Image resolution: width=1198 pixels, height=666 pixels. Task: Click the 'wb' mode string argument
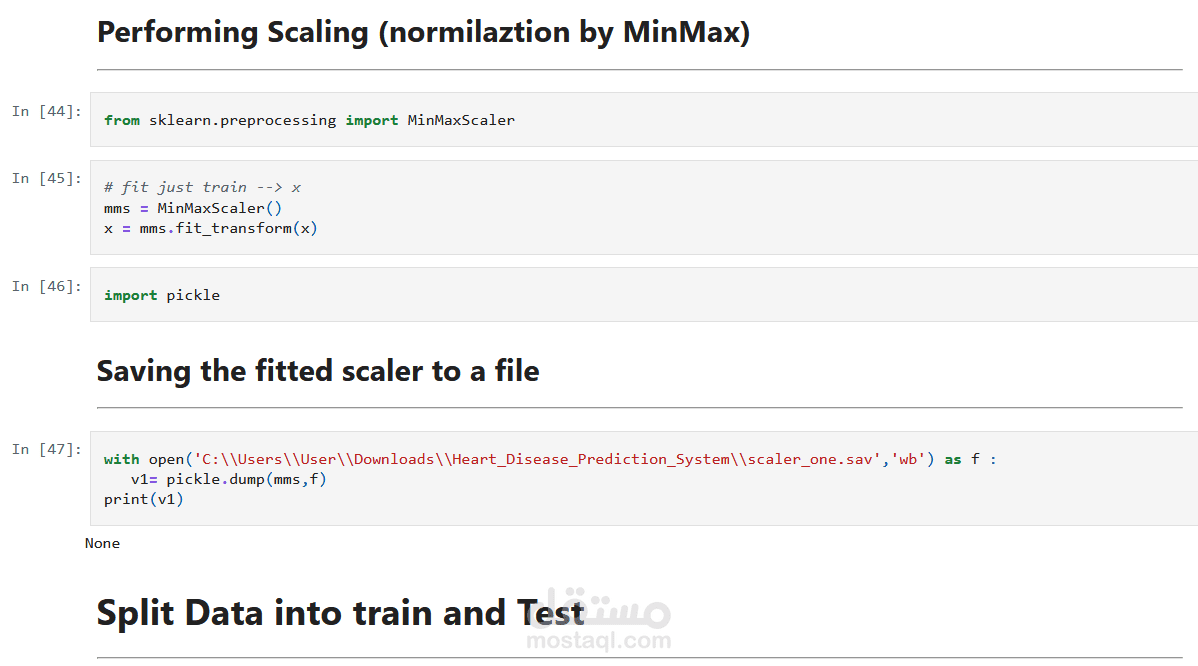click(x=908, y=459)
